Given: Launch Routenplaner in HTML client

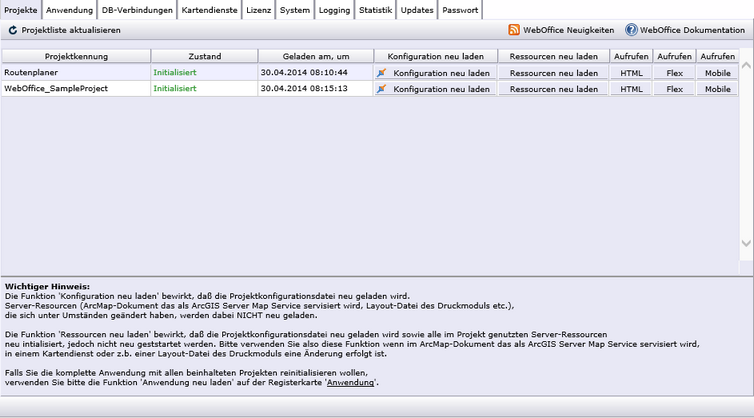Looking at the screenshot, I should tap(631, 73).
